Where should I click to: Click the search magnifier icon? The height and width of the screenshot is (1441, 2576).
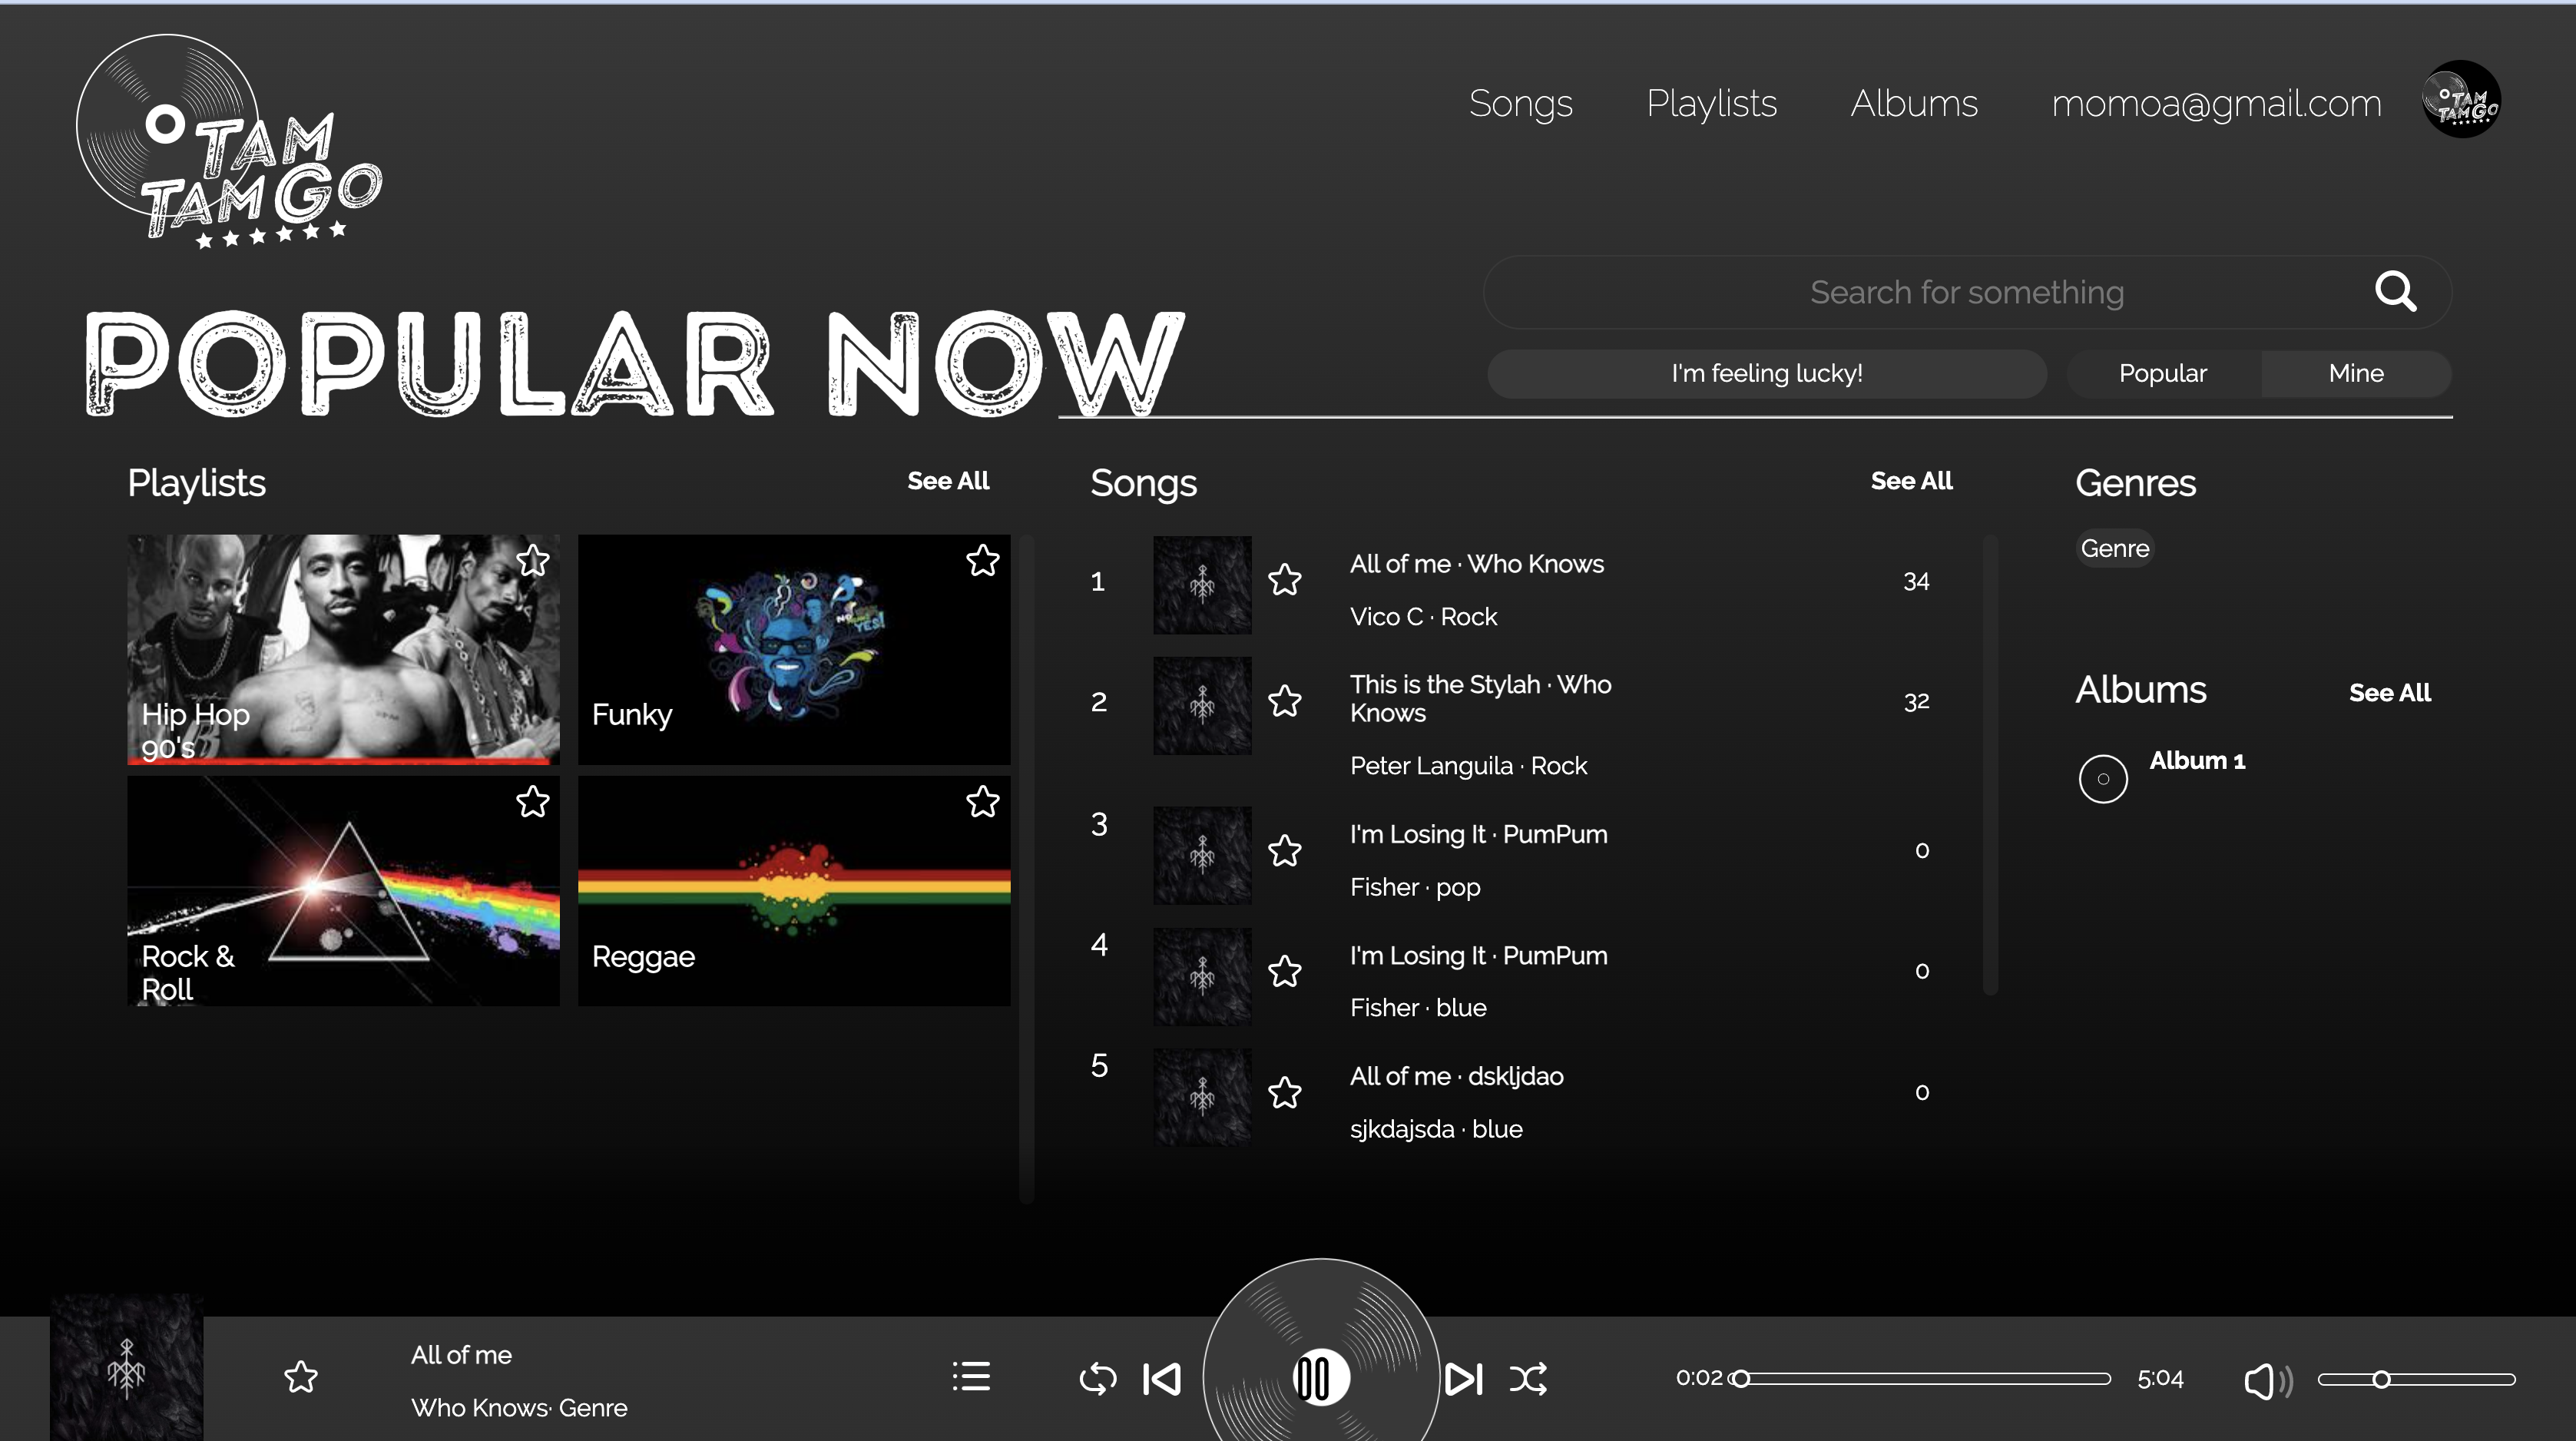(2396, 291)
